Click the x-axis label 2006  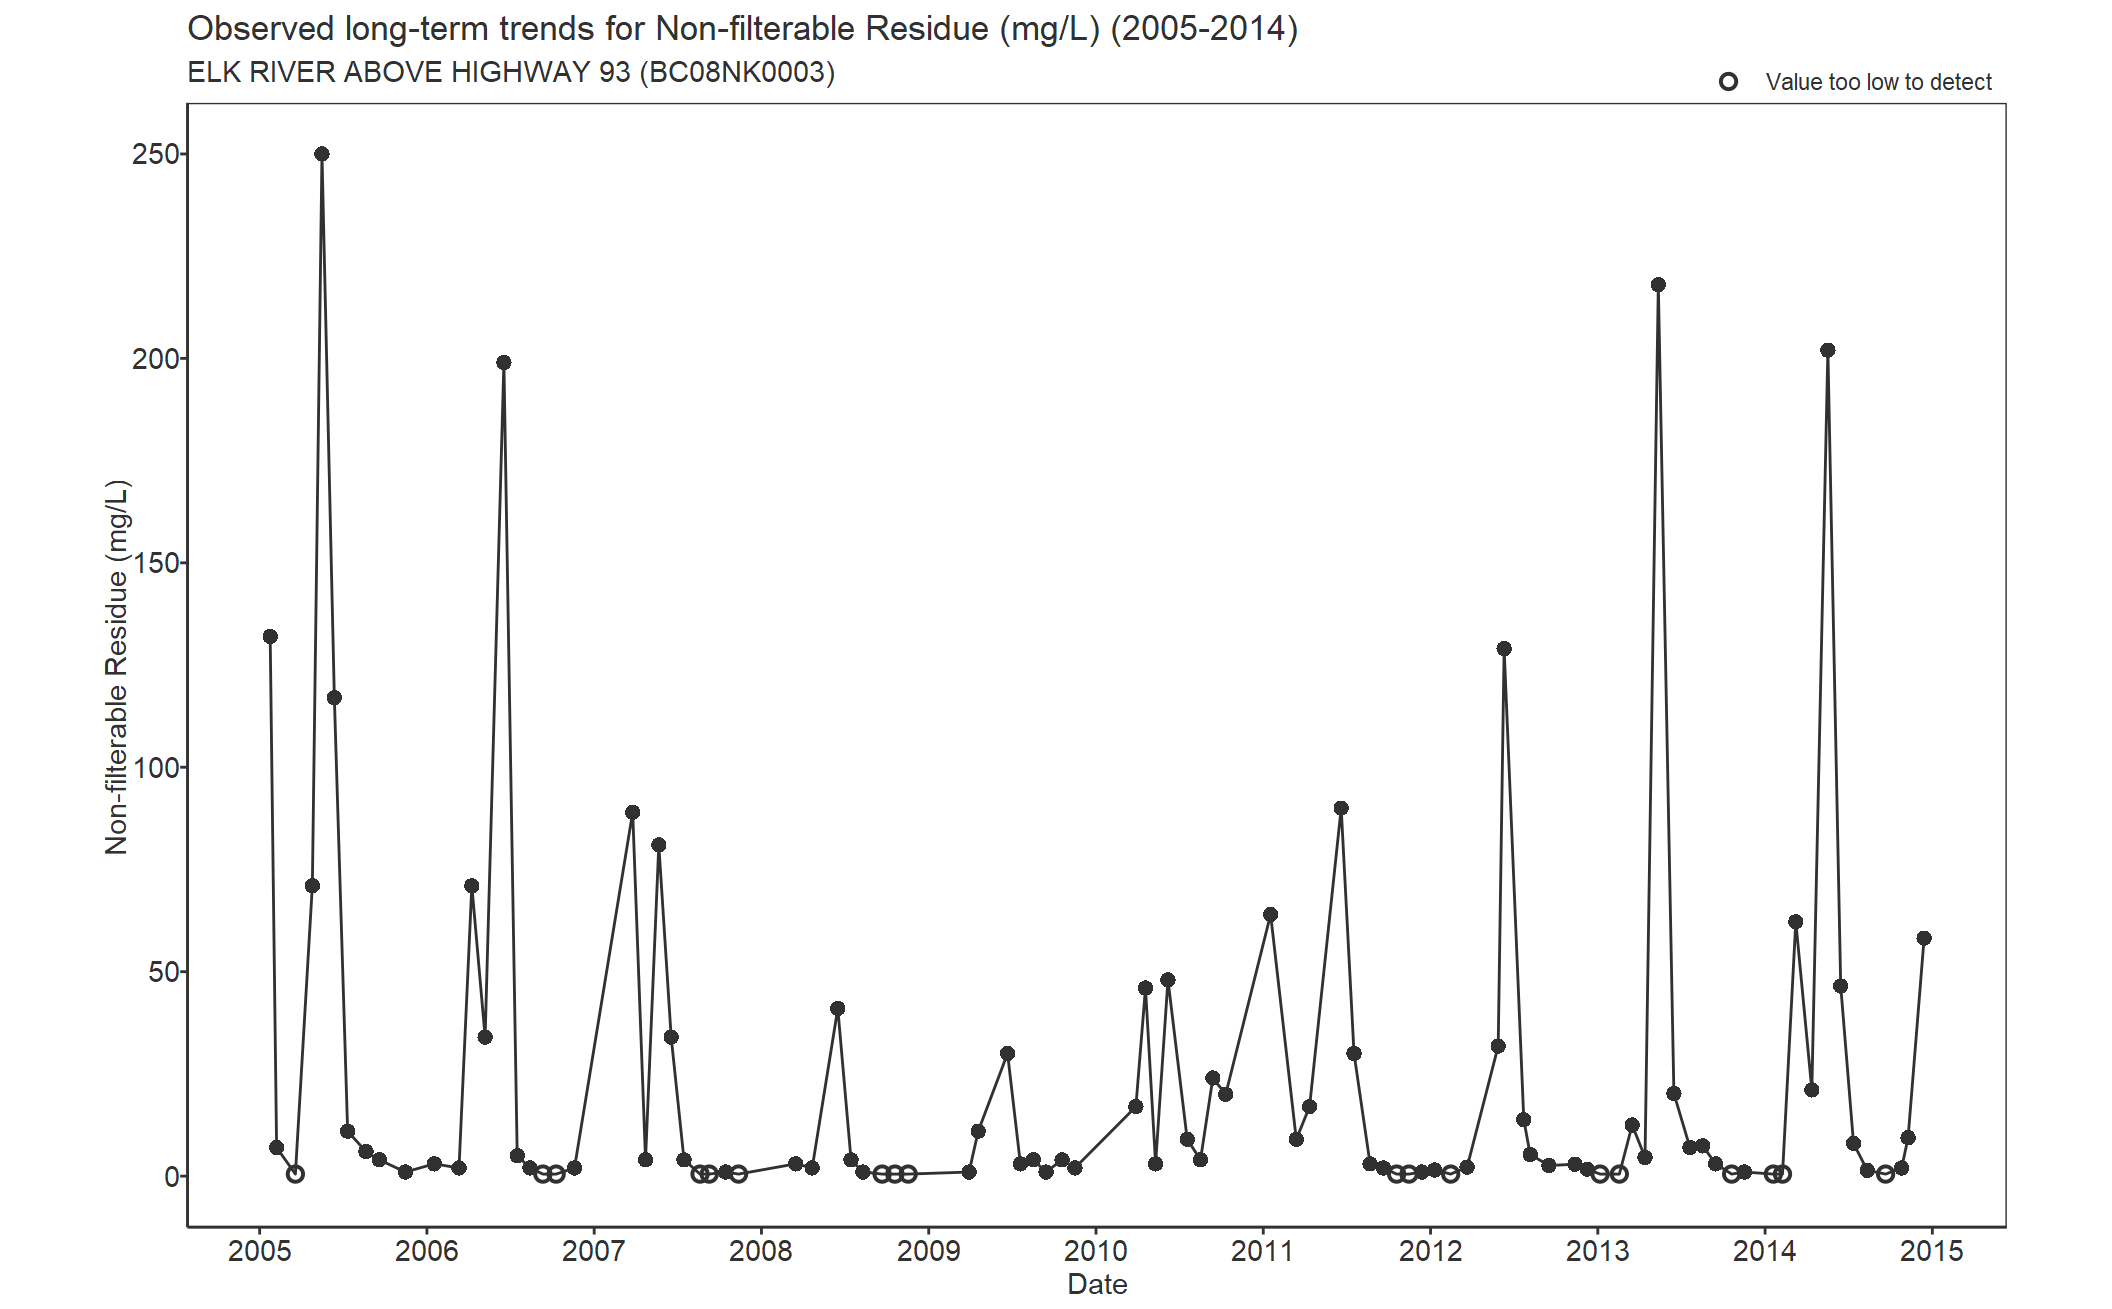pyautogui.click(x=427, y=1251)
